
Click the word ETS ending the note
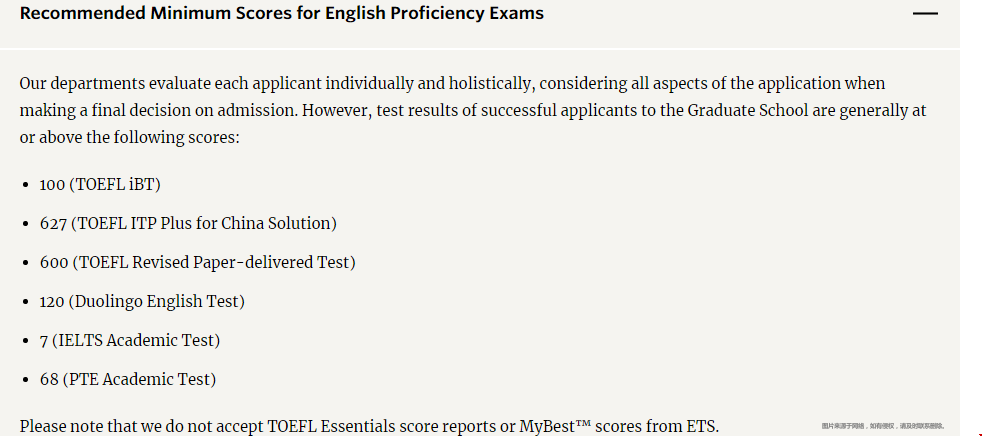click(701, 427)
